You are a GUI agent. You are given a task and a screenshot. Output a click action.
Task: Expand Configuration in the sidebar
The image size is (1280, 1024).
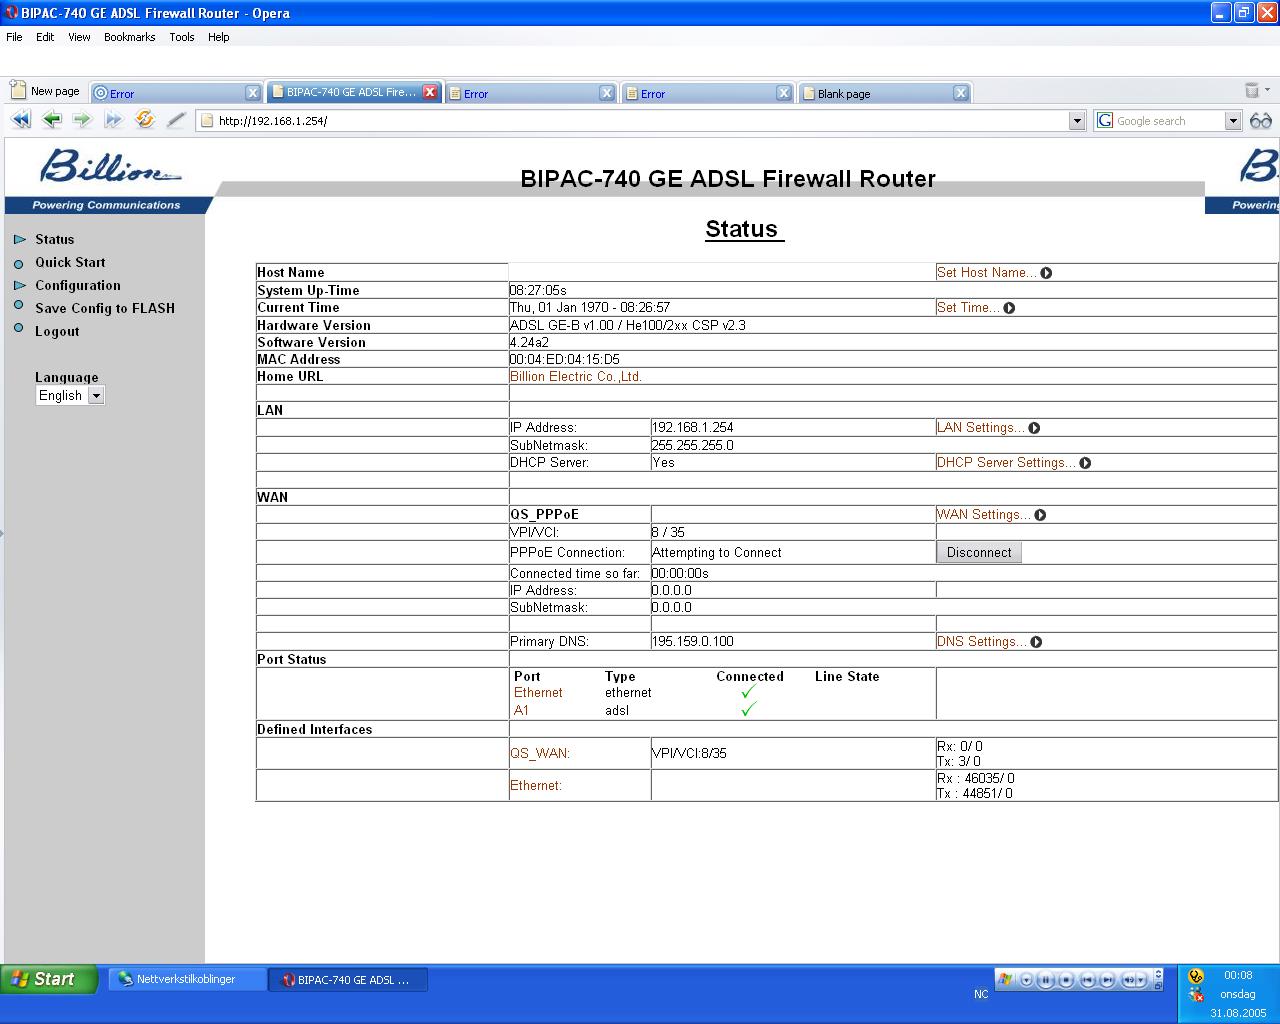click(78, 286)
